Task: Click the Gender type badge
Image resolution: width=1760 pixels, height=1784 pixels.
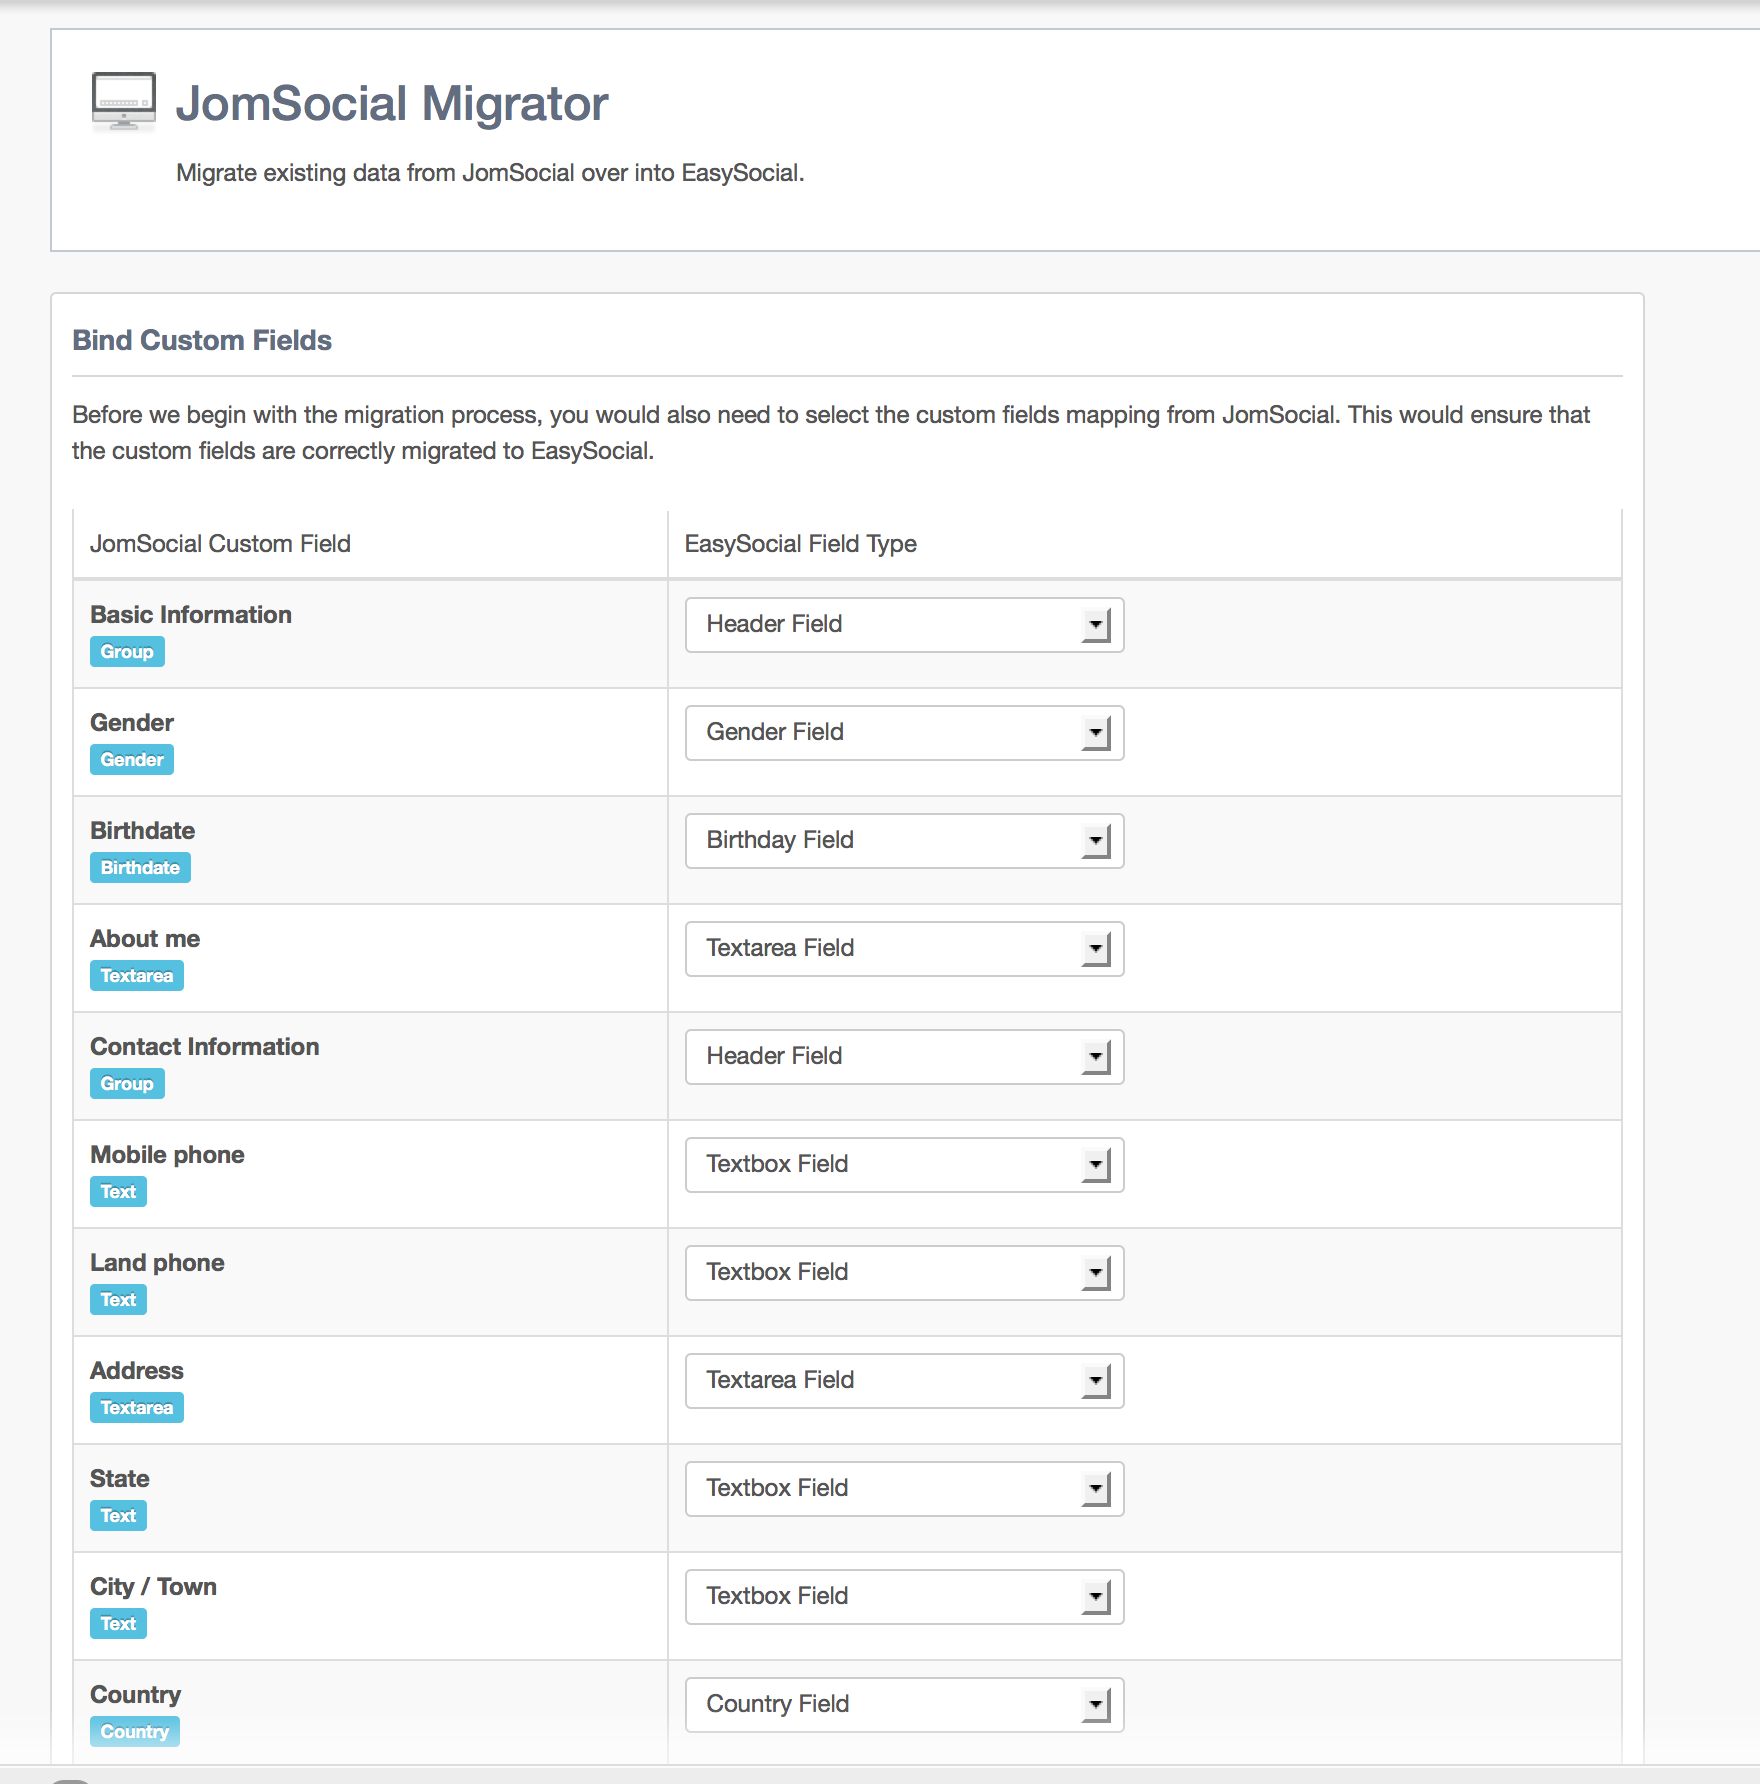Action: tap(132, 760)
